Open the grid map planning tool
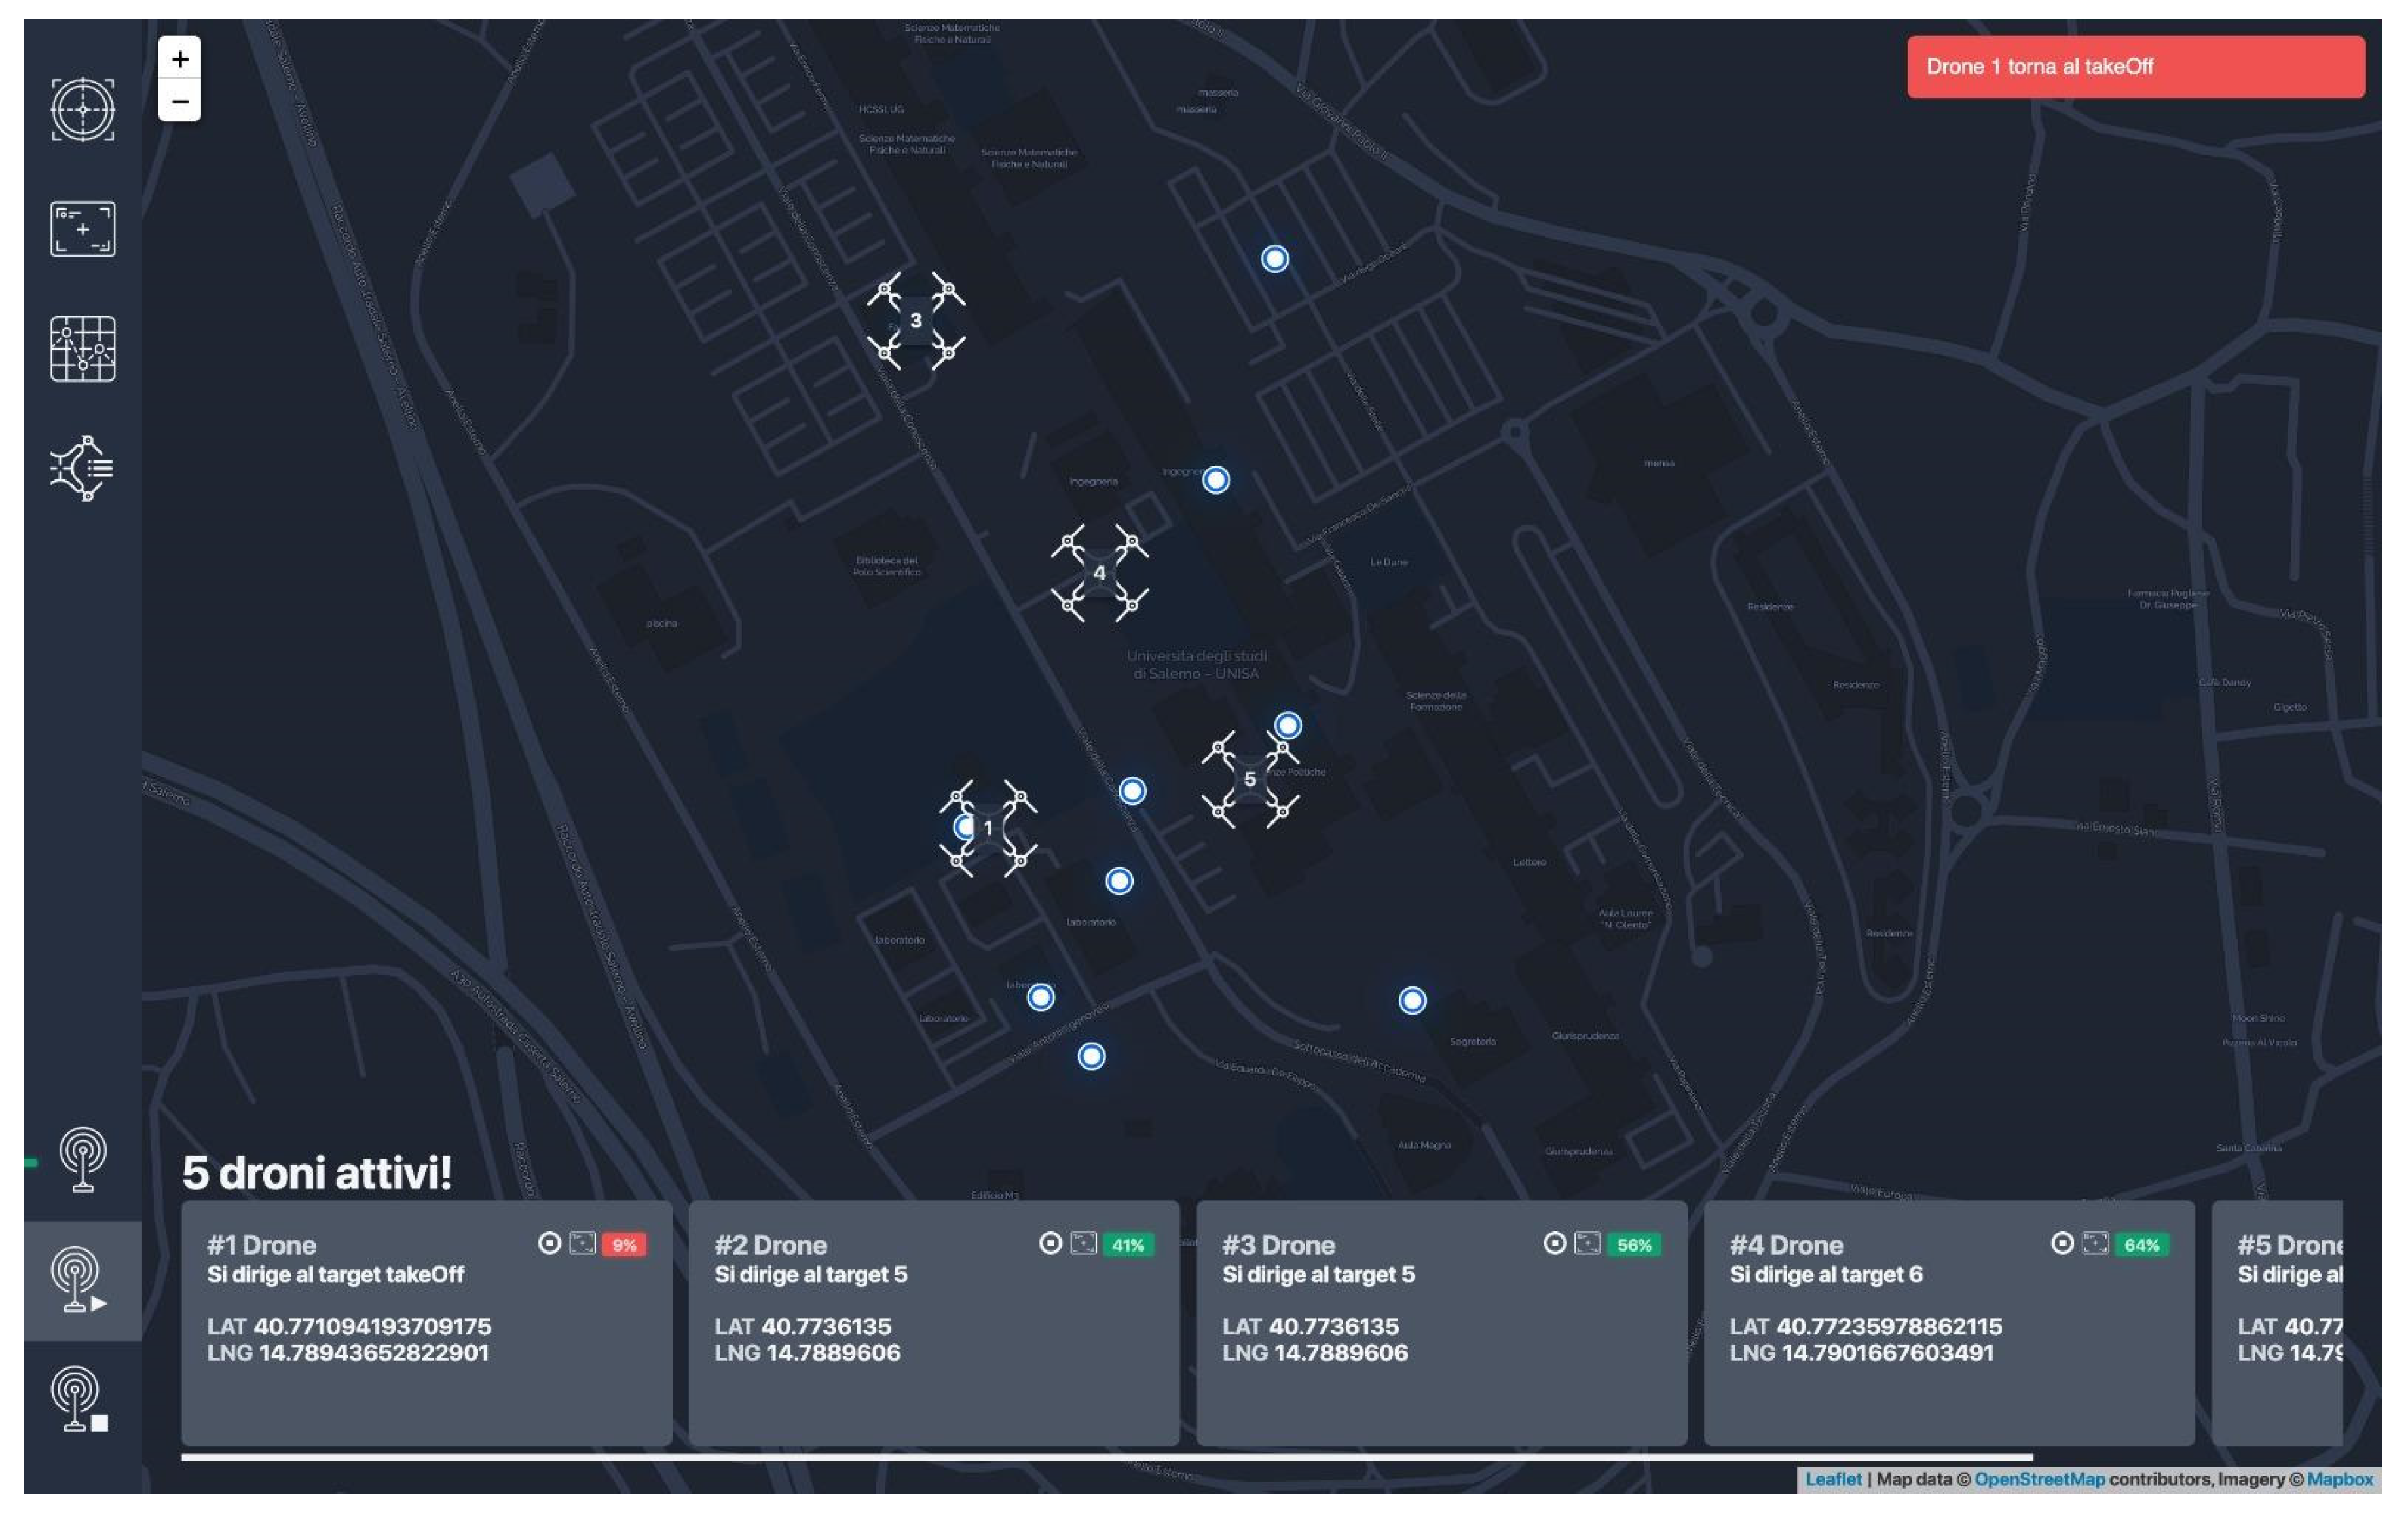2408x1515 pixels. [x=82, y=349]
